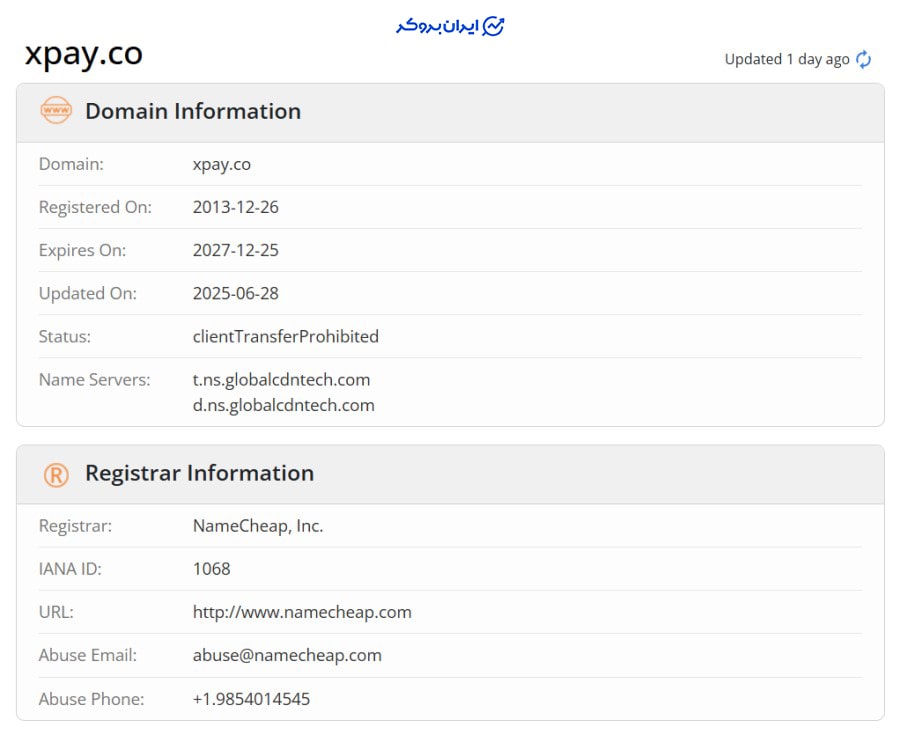The width and height of the screenshot is (900, 735).
Task: Click the status clientTransferProhibited
Action: point(286,336)
